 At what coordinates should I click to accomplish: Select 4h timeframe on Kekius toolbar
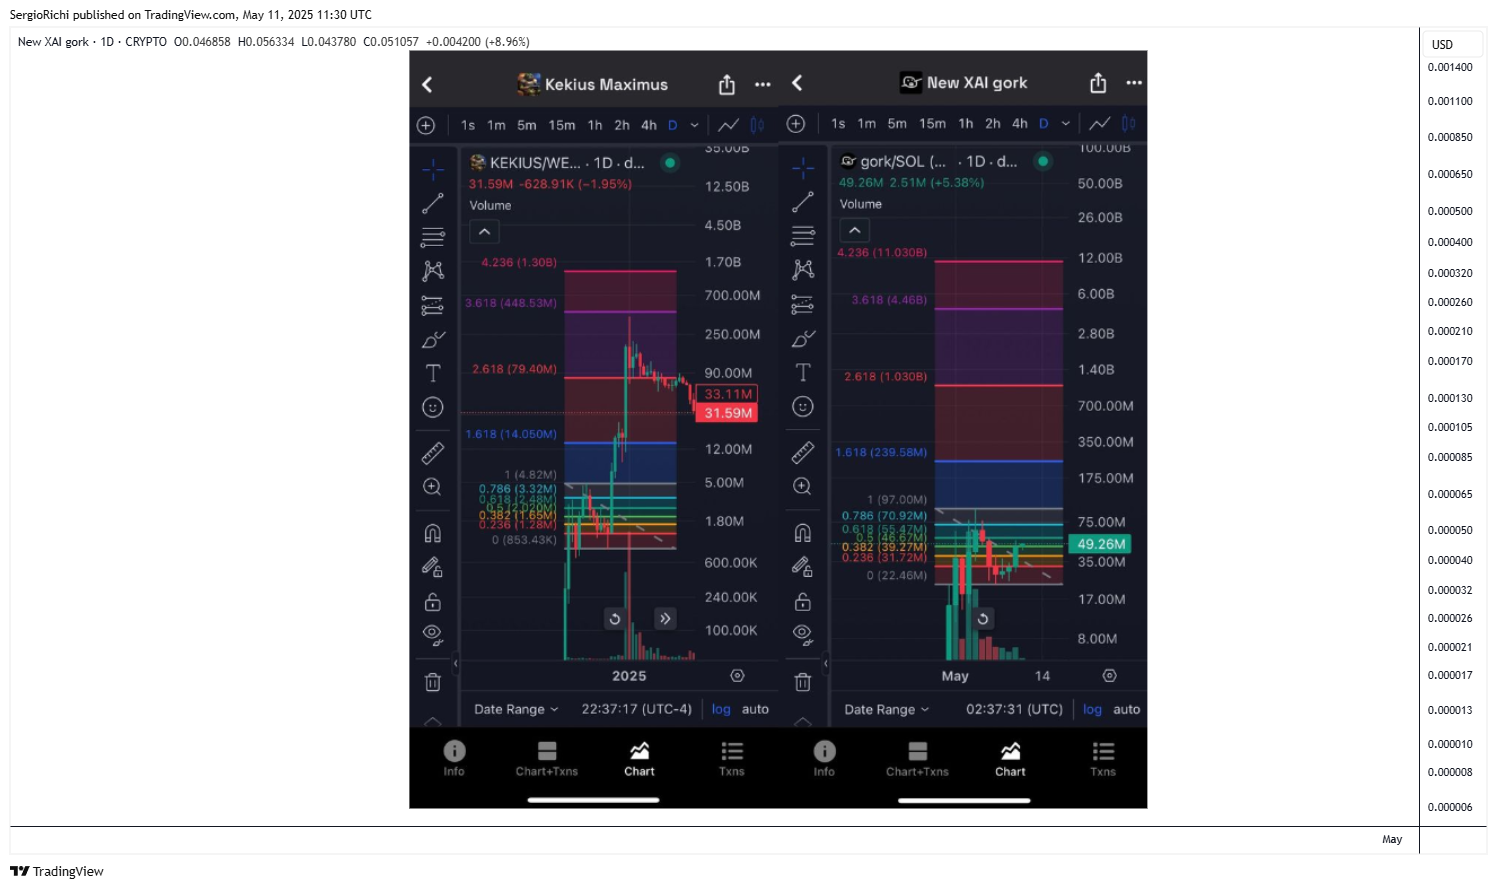tap(649, 125)
